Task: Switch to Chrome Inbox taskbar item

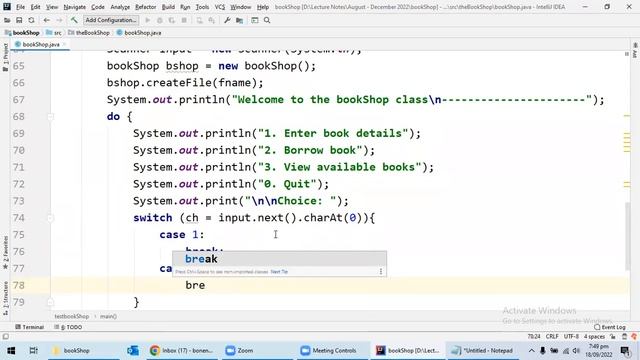Action: [182, 351]
